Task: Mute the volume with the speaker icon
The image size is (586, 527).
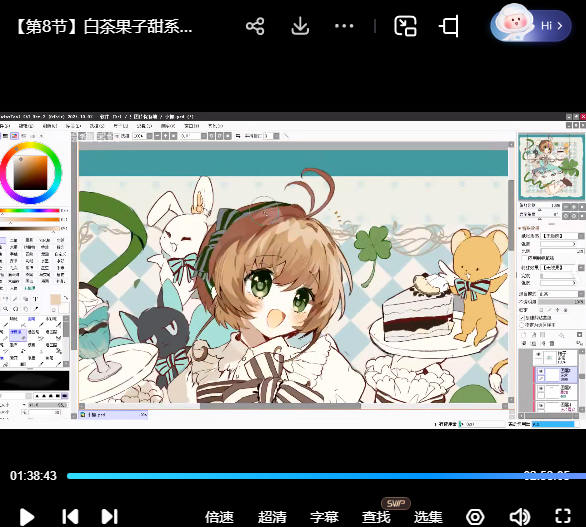Action: click(519, 517)
